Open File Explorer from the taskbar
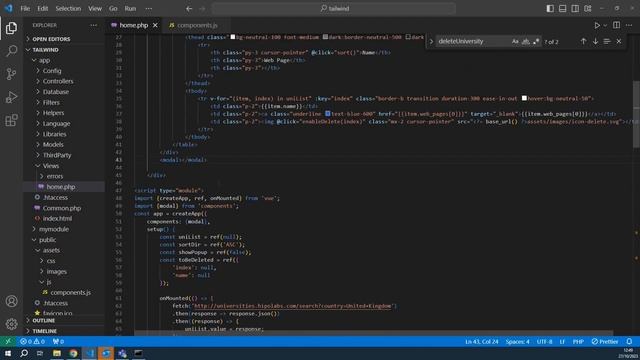The height and width of the screenshot is (360, 640). [x=57, y=353]
